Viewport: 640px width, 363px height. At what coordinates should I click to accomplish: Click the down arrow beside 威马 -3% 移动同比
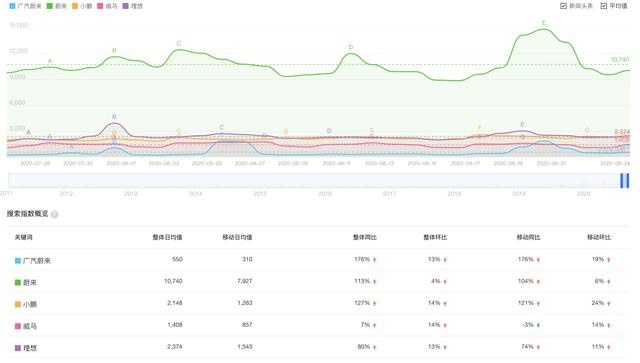[x=538, y=325]
